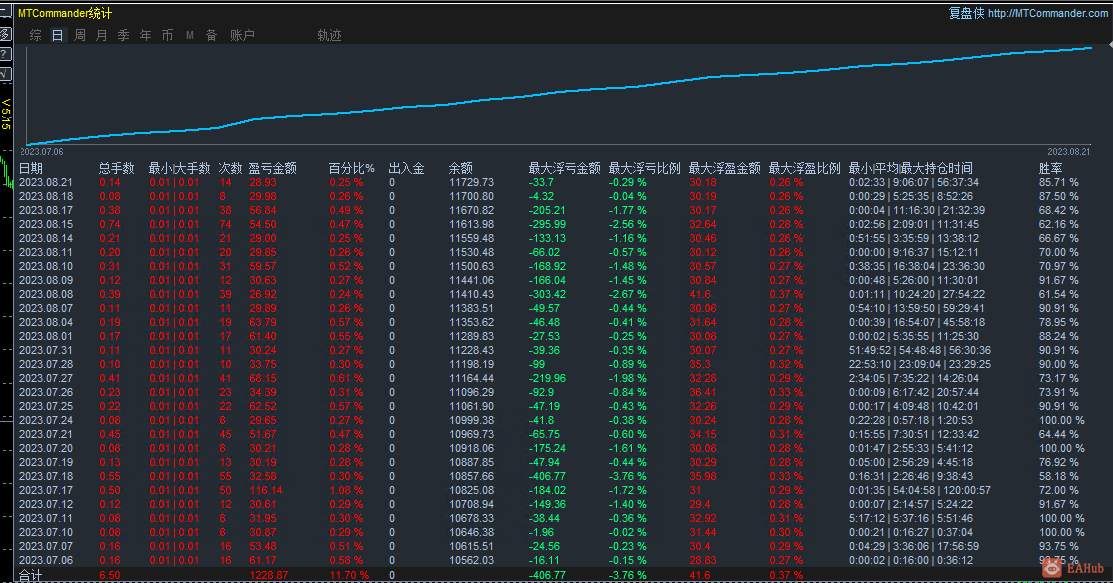Select the 2023.08.21 data row
This screenshot has width=1113, height=583.
pos(45,182)
